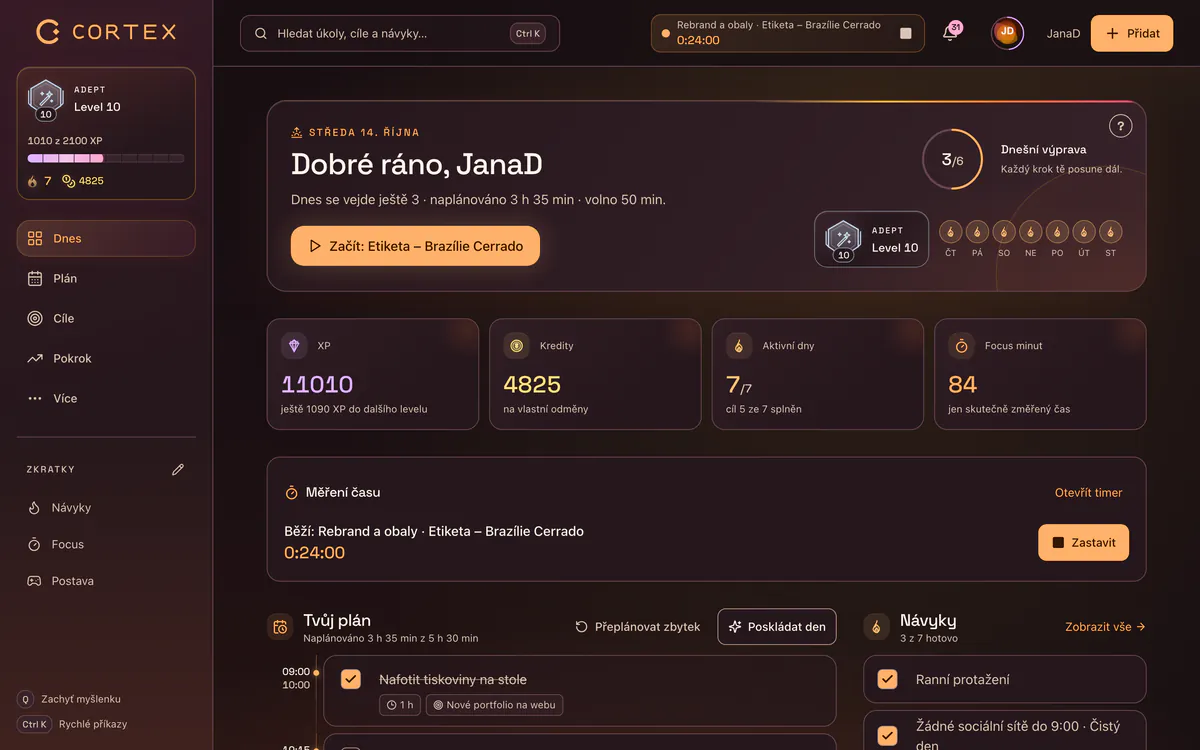Open Návyky shortcut
Screen dimensions: 1200x750
(106, 508)
